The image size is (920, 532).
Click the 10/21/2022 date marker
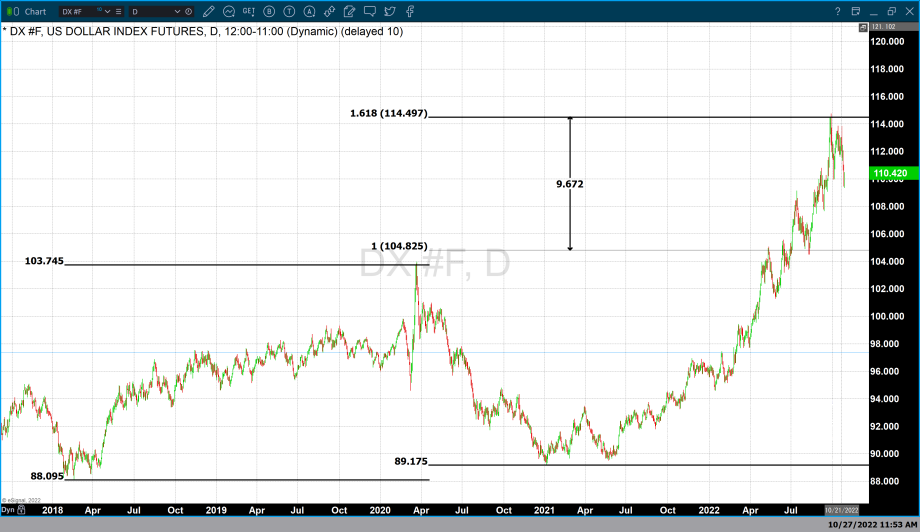click(x=839, y=509)
